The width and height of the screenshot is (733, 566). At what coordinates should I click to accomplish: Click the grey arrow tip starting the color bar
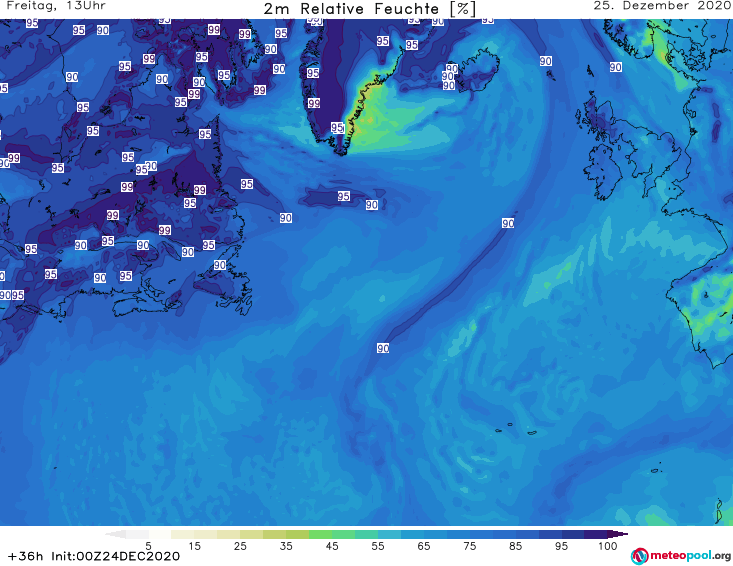116,534
